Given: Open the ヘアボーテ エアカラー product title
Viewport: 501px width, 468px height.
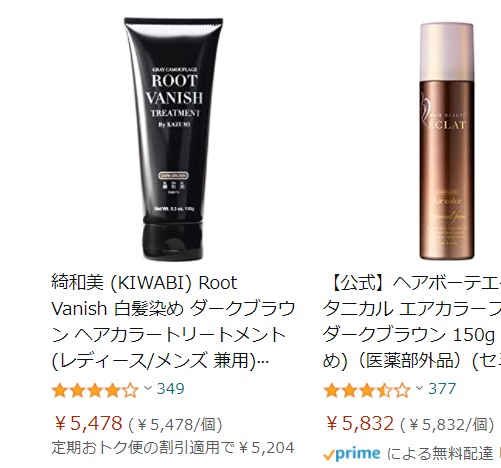Looking at the screenshot, I should (412, 322).
